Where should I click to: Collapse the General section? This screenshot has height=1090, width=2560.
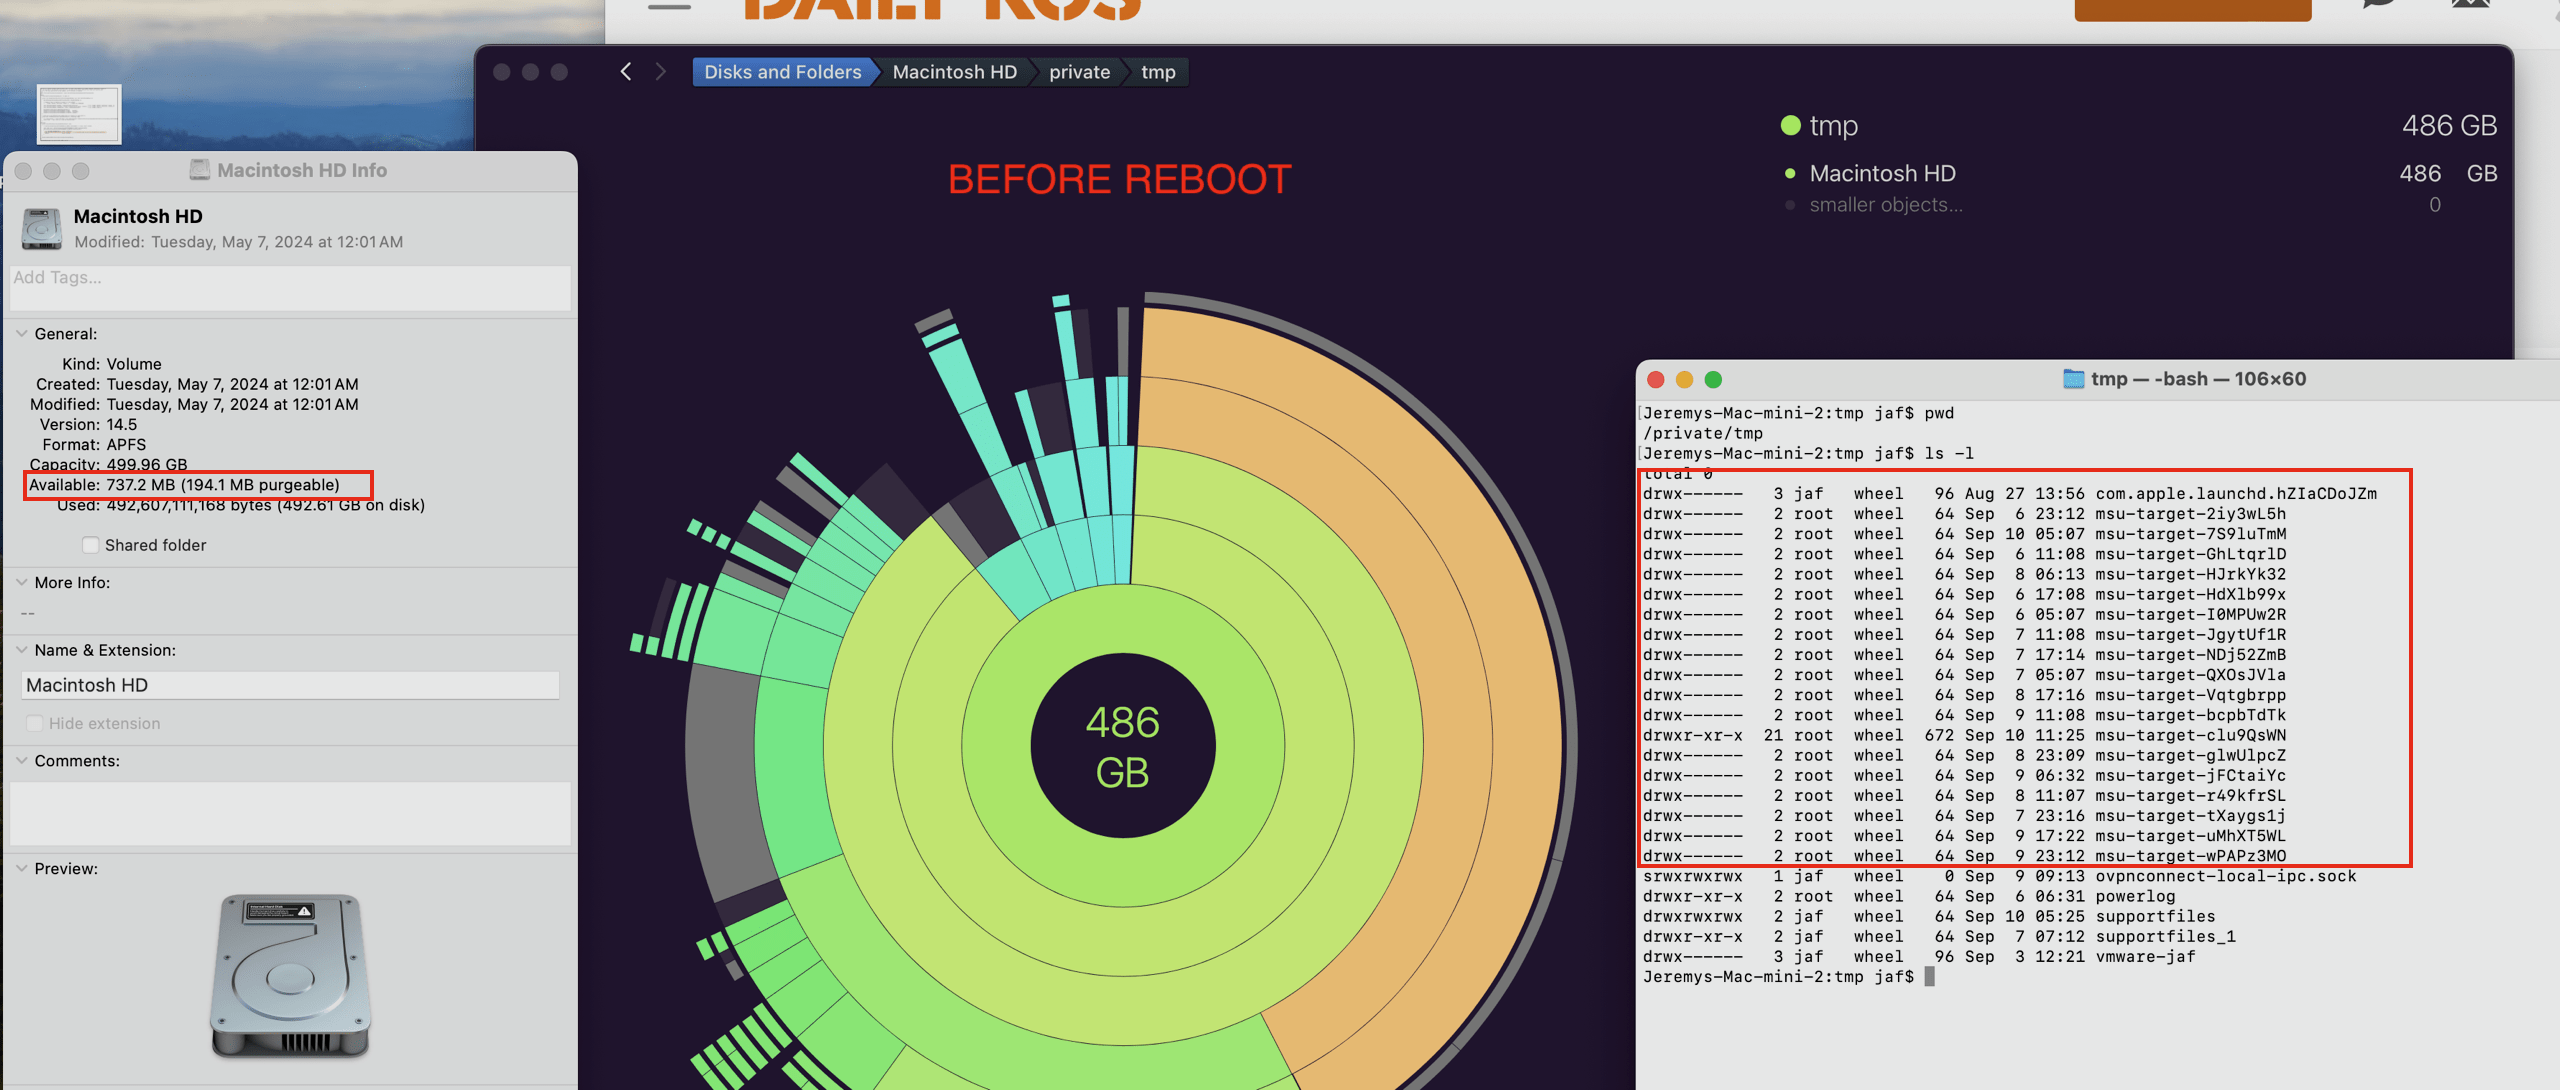(22, 334)
